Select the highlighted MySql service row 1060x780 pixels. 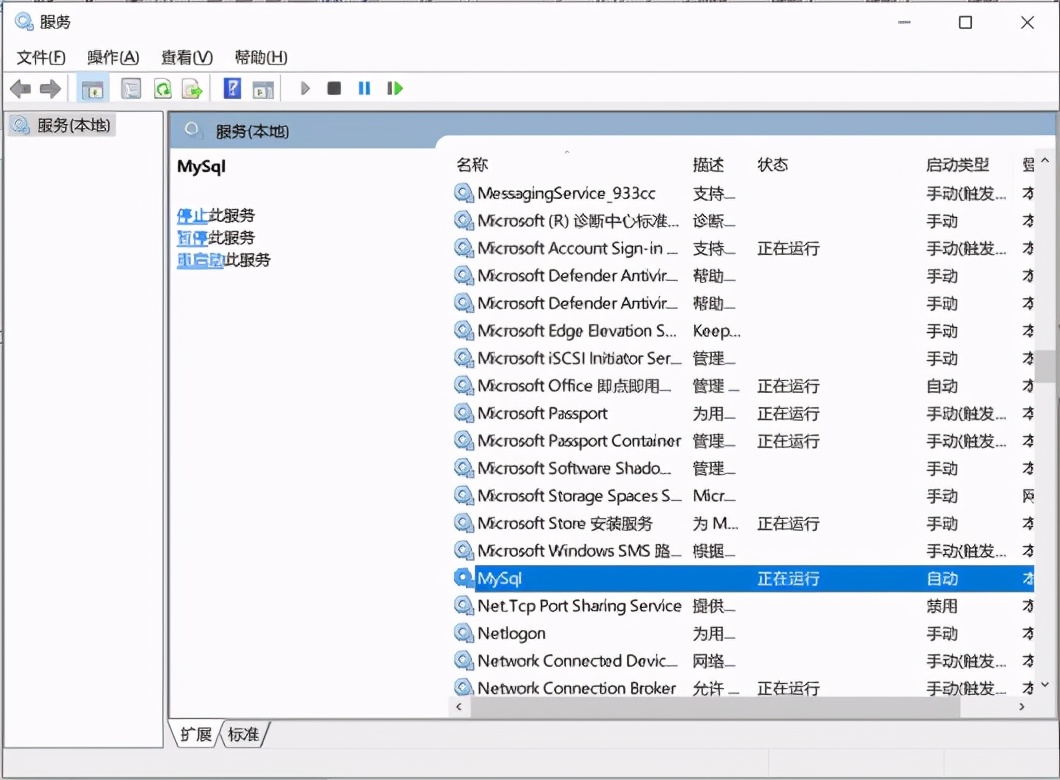743,579
